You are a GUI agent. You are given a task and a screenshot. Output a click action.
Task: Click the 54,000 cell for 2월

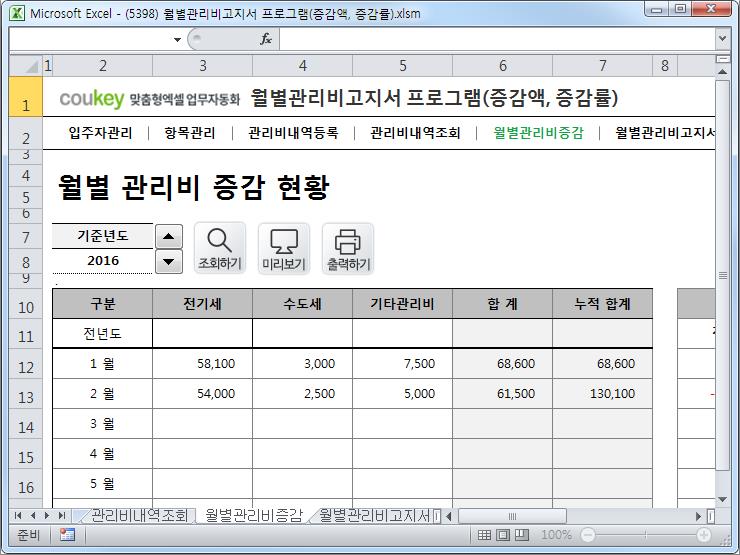click(x=202, y=394)
